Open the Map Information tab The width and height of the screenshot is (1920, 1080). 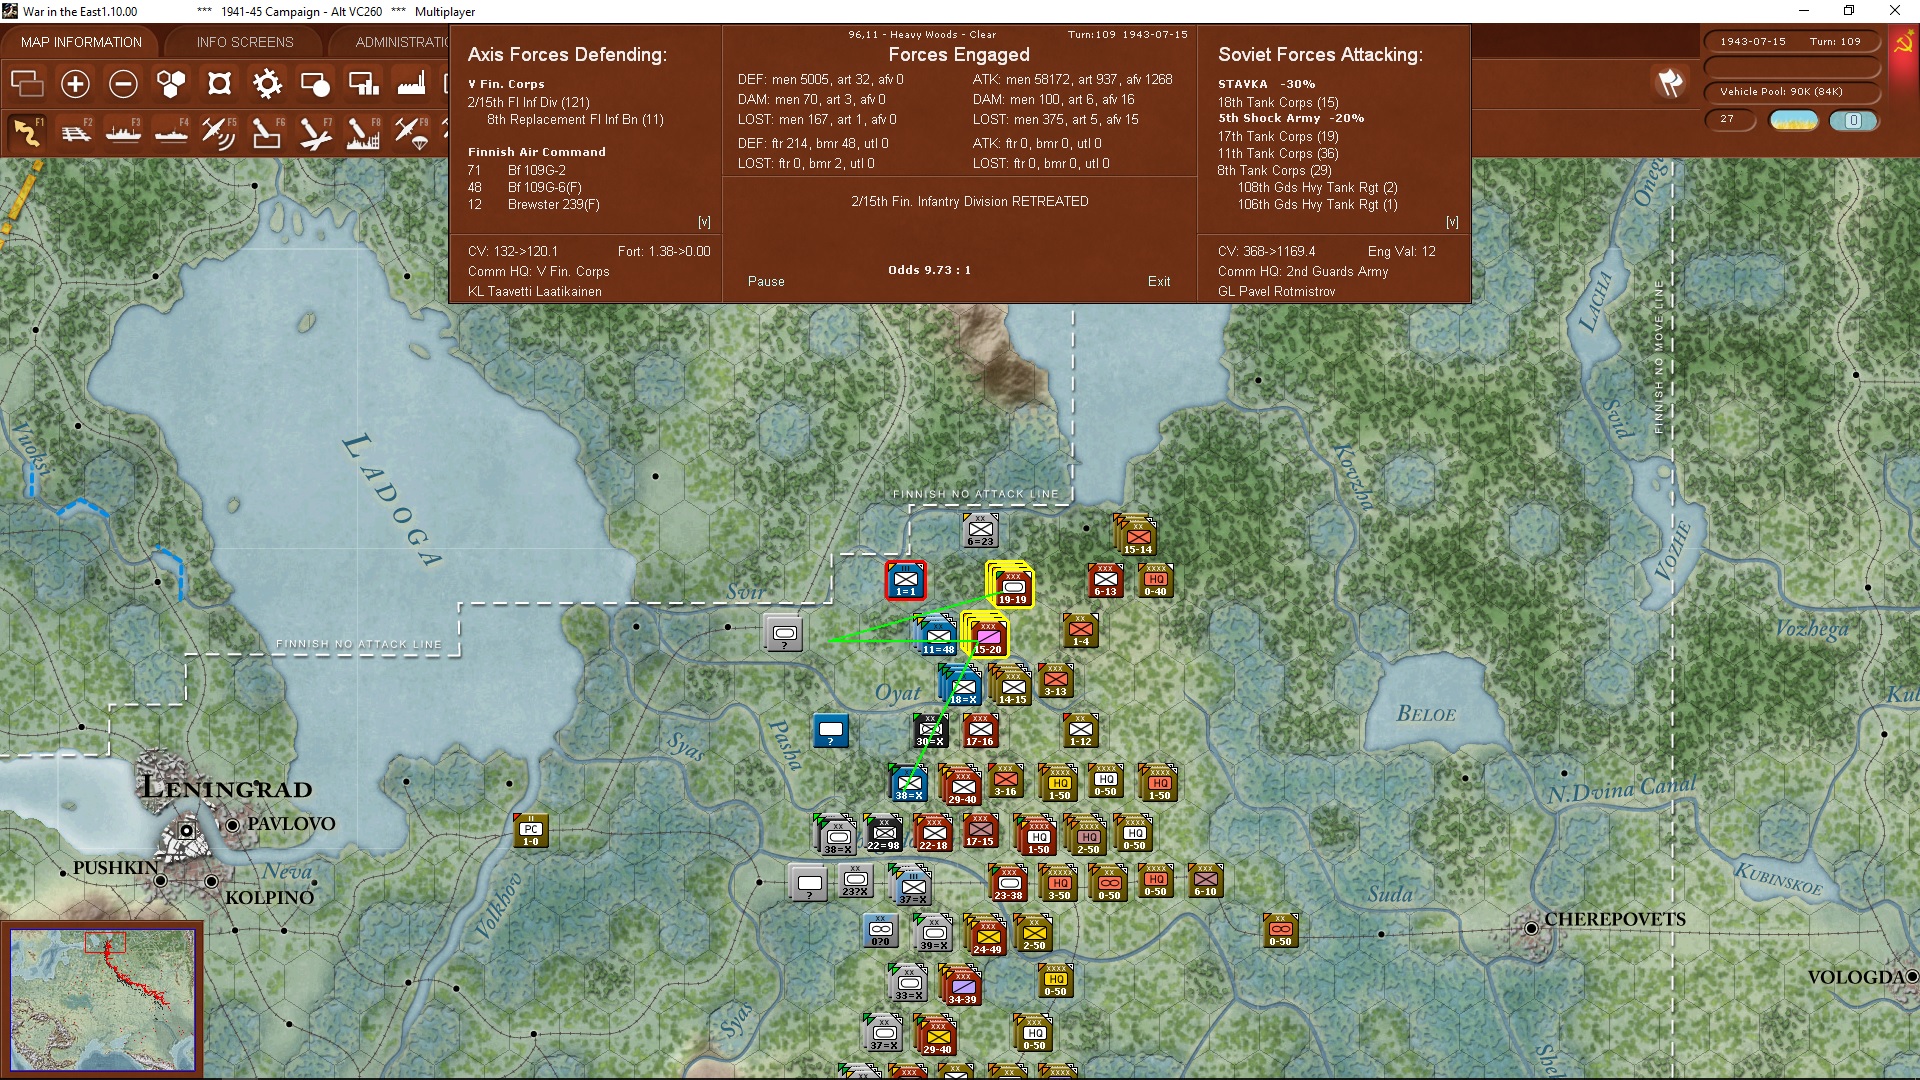81,42
